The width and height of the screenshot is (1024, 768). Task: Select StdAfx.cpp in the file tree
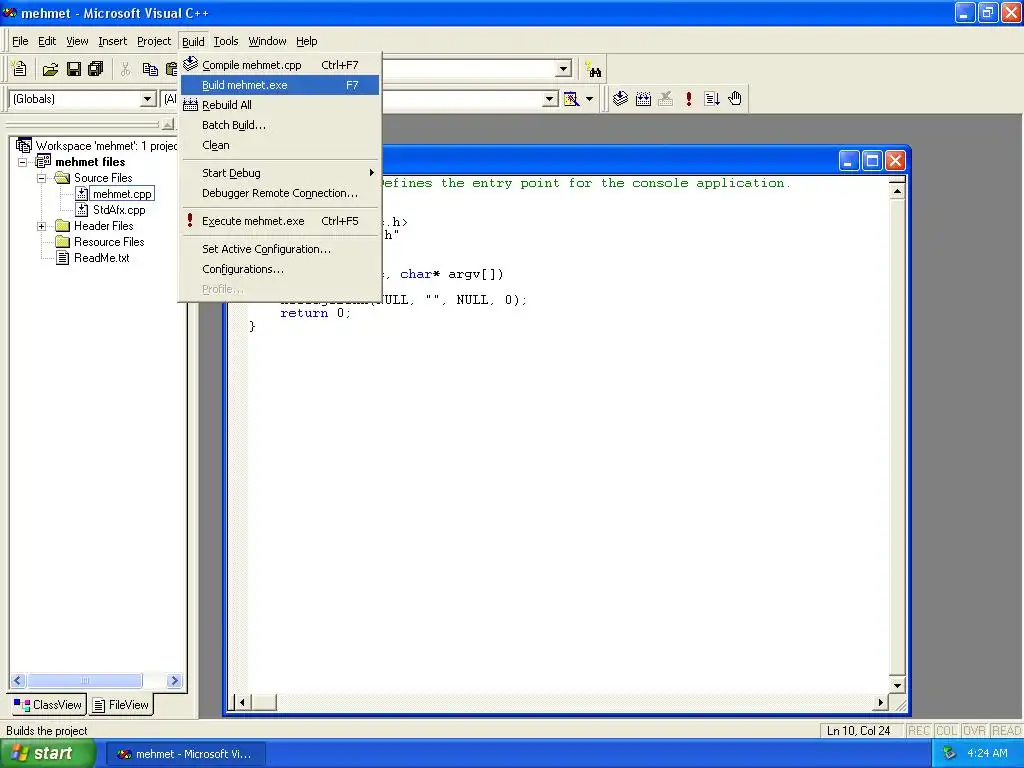pyautogui.click(x=119, y=210)
